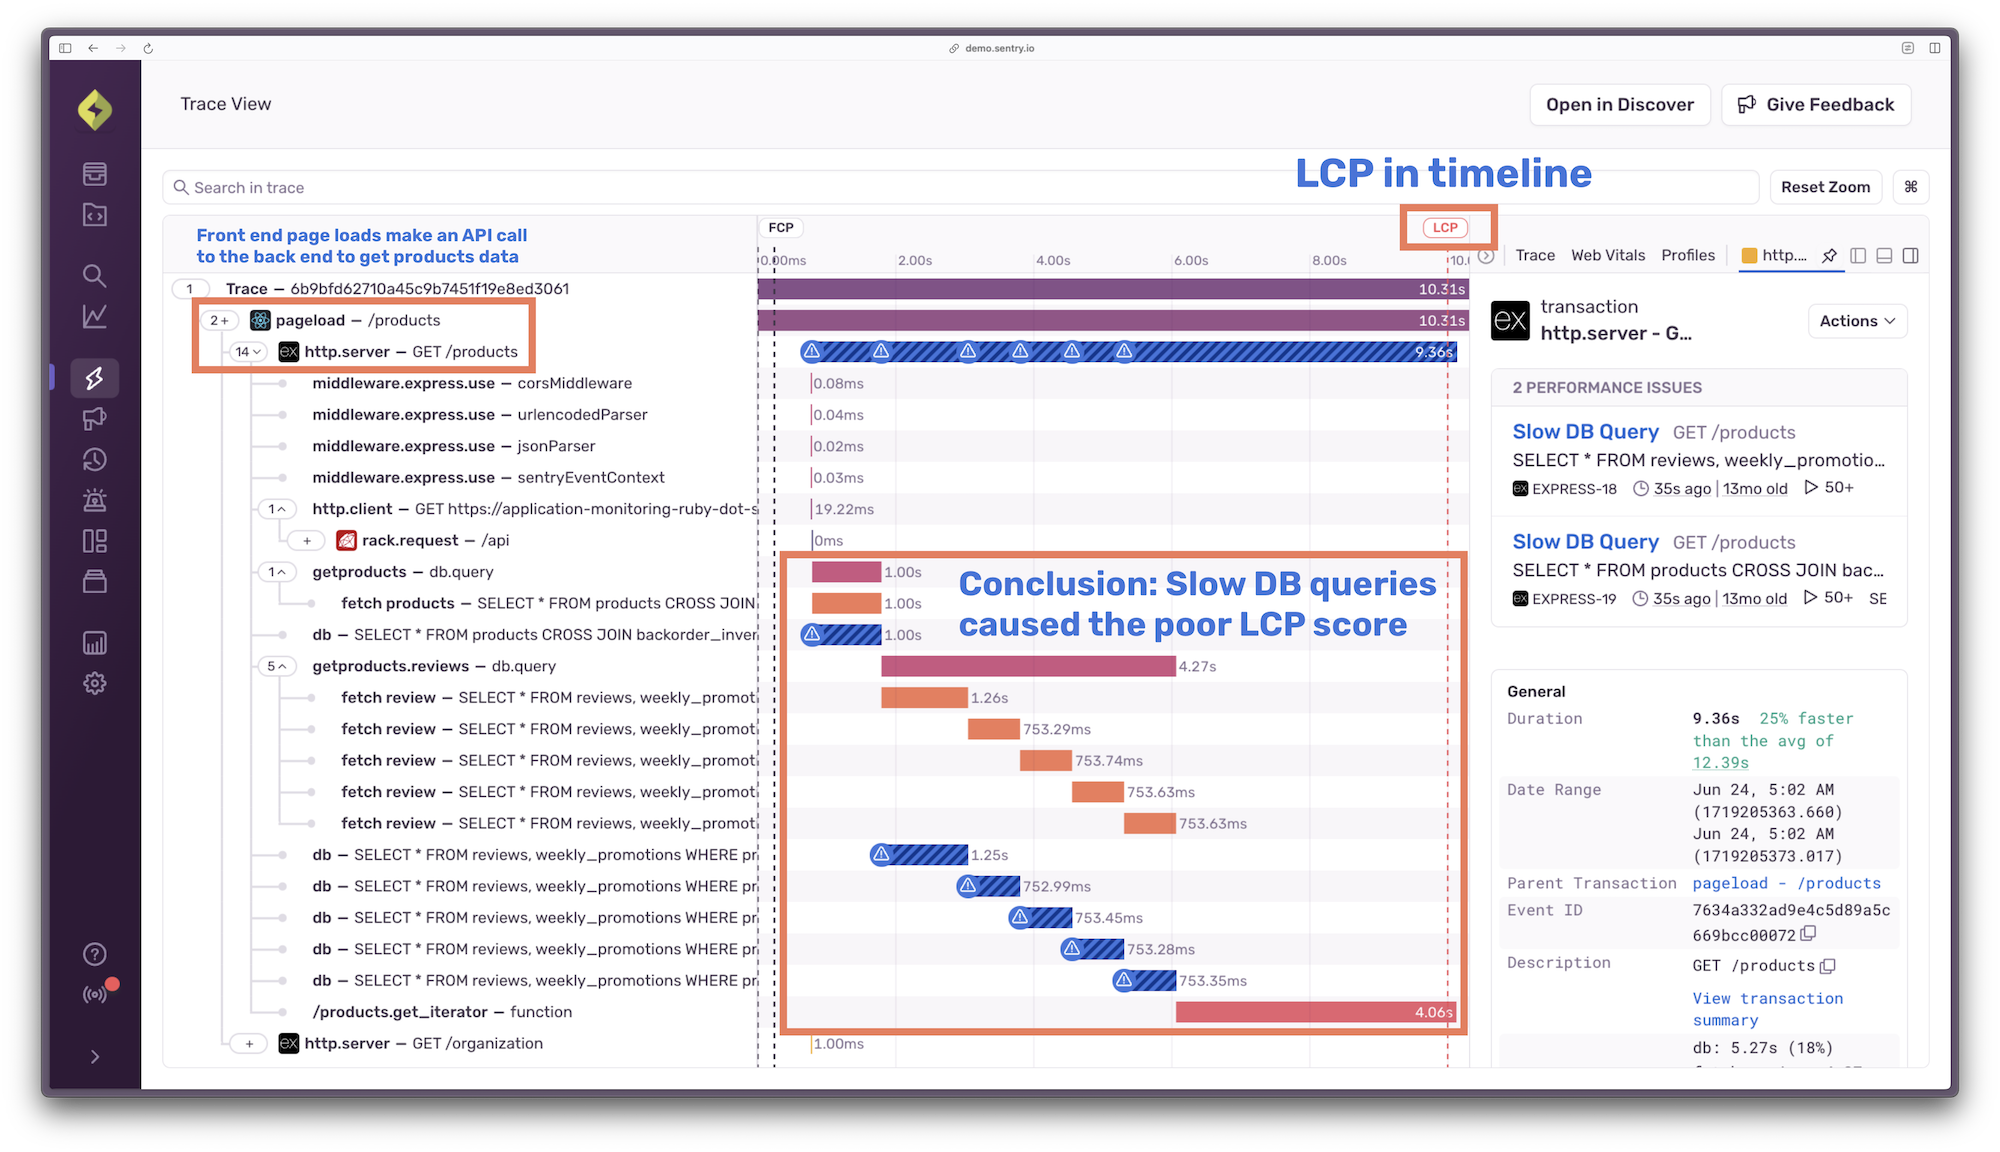Image resolution: width=2000 pixels, height=1152 pixels.
Task: Open the Actions dropdown
Action: tap(1857, 321)
